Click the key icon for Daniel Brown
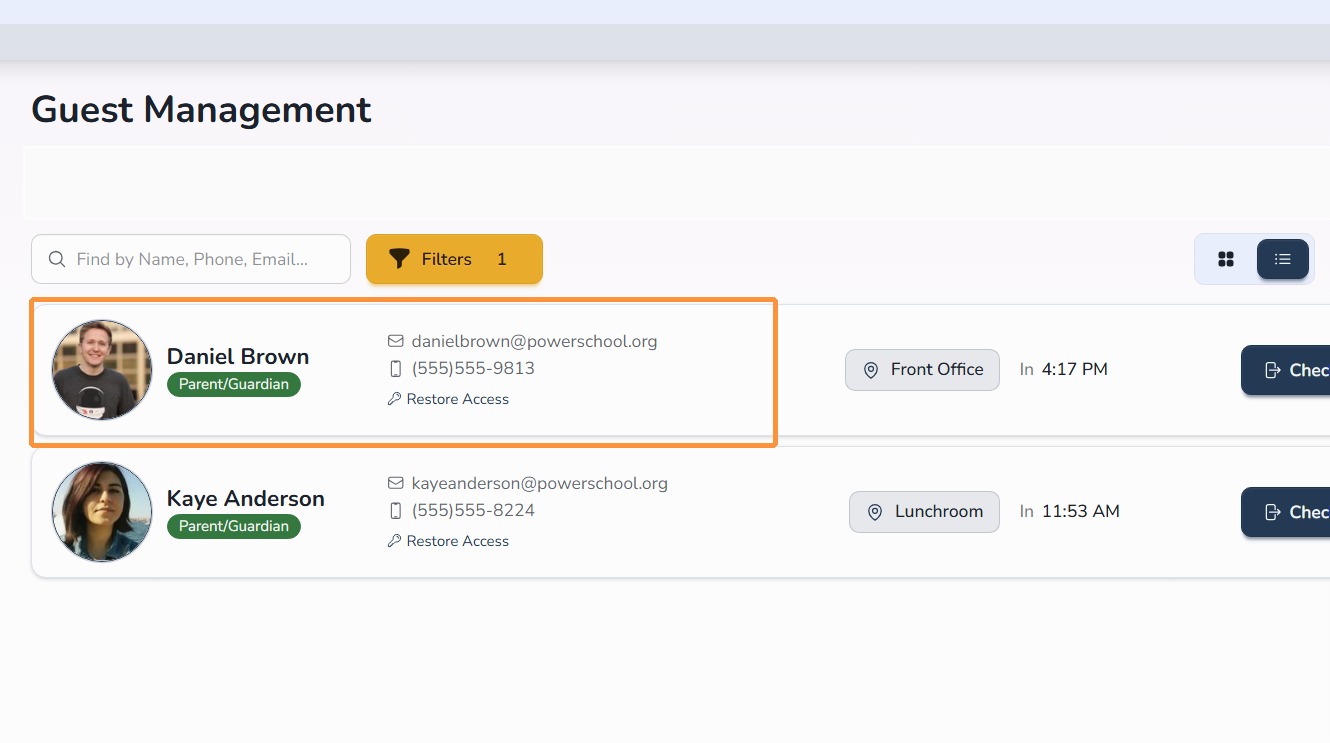The width and height of the screenshot is (1330, 743). (x=394, y=399)
